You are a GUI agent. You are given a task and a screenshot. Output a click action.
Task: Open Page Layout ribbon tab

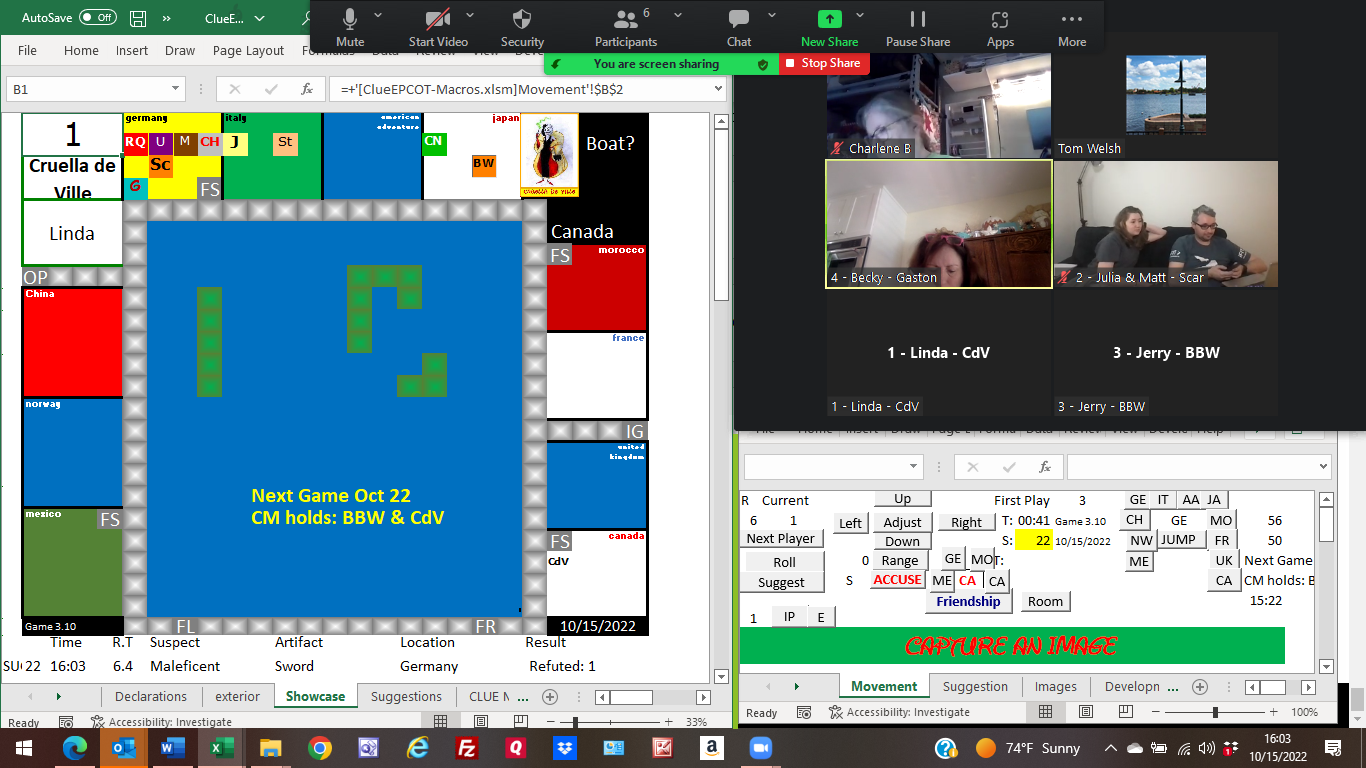pos(248,50)
